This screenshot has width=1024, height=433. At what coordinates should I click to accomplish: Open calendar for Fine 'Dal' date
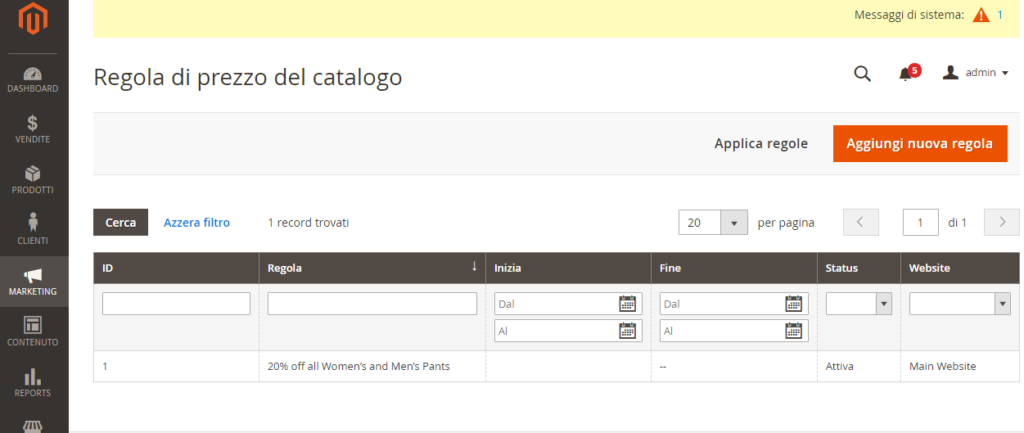pos(793,304)
